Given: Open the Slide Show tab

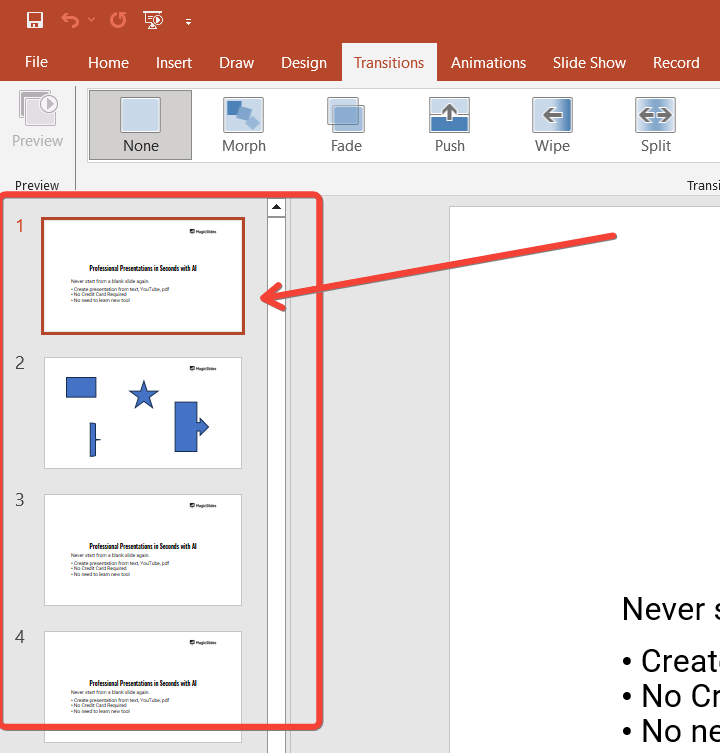Looking at the screenshot, I should pyautogui.click(x=589, y=62).
